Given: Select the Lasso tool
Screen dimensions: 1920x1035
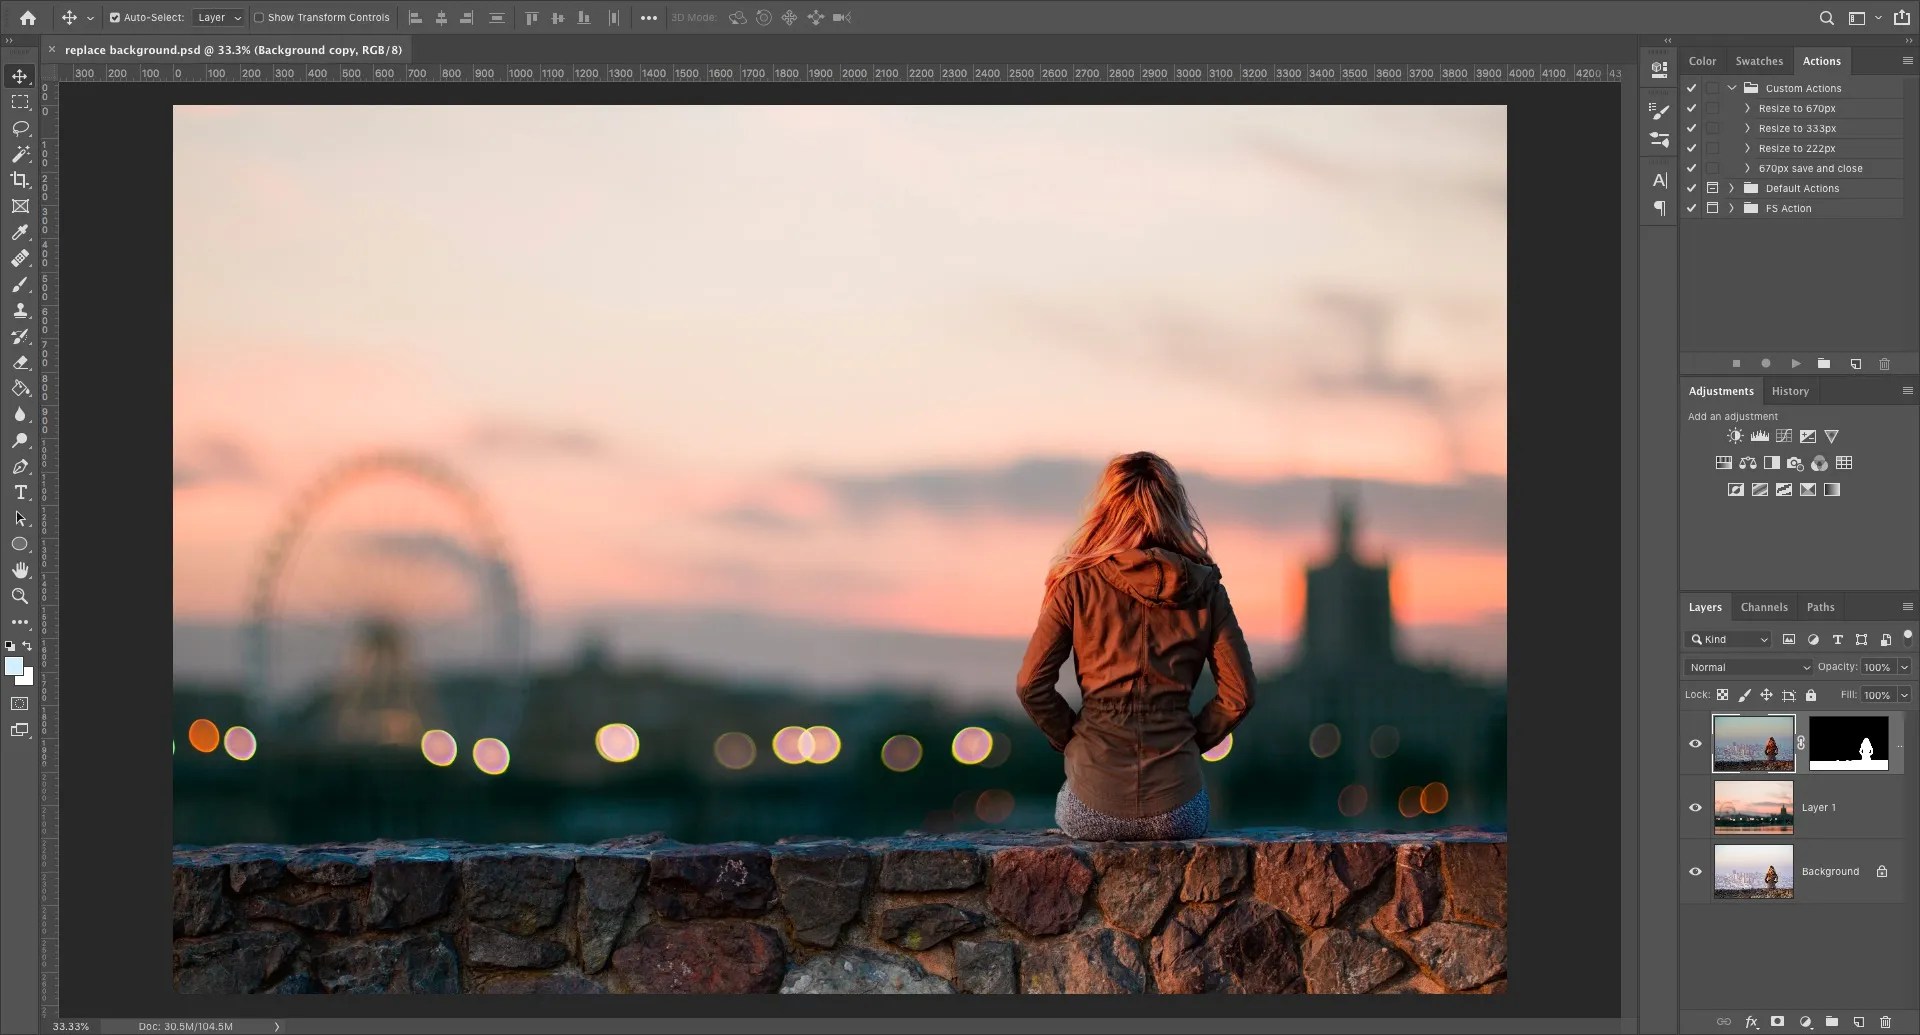Looking at the screenshot, I should (20, 129).
